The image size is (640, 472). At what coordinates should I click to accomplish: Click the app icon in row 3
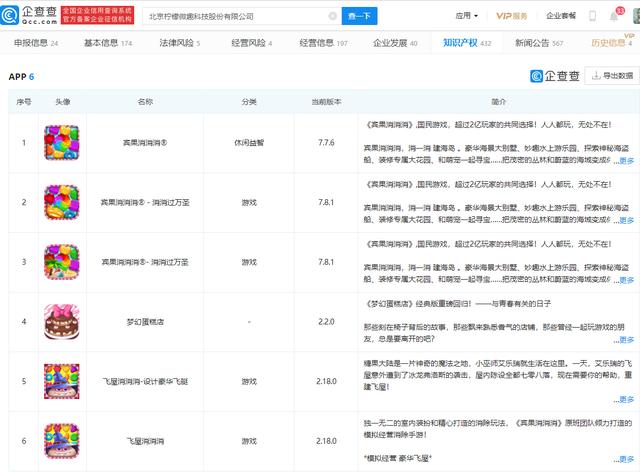(62, 262)
